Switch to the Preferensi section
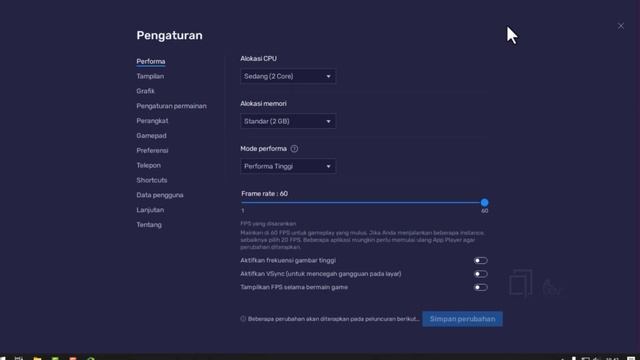The width and height of the screenshot is (640, 360). click(152, 151)
